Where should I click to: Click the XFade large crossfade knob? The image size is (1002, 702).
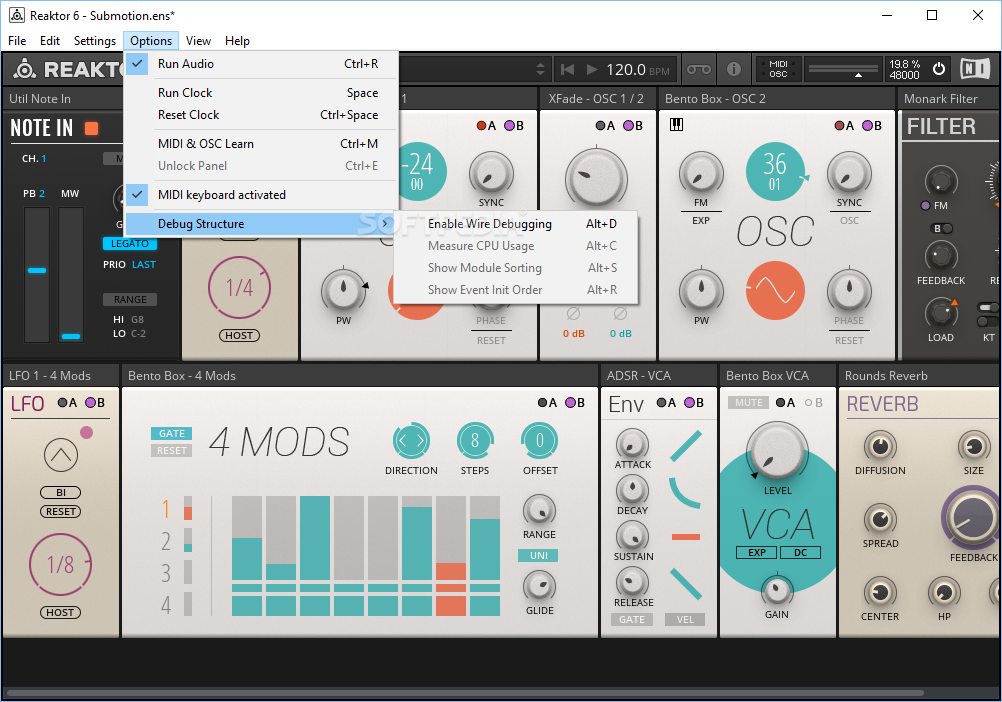pos(596,178)
